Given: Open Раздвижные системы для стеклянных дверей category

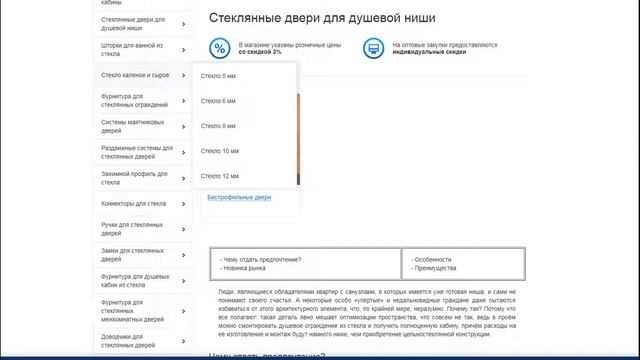Looking at the screenshot, I should point(137,152).
